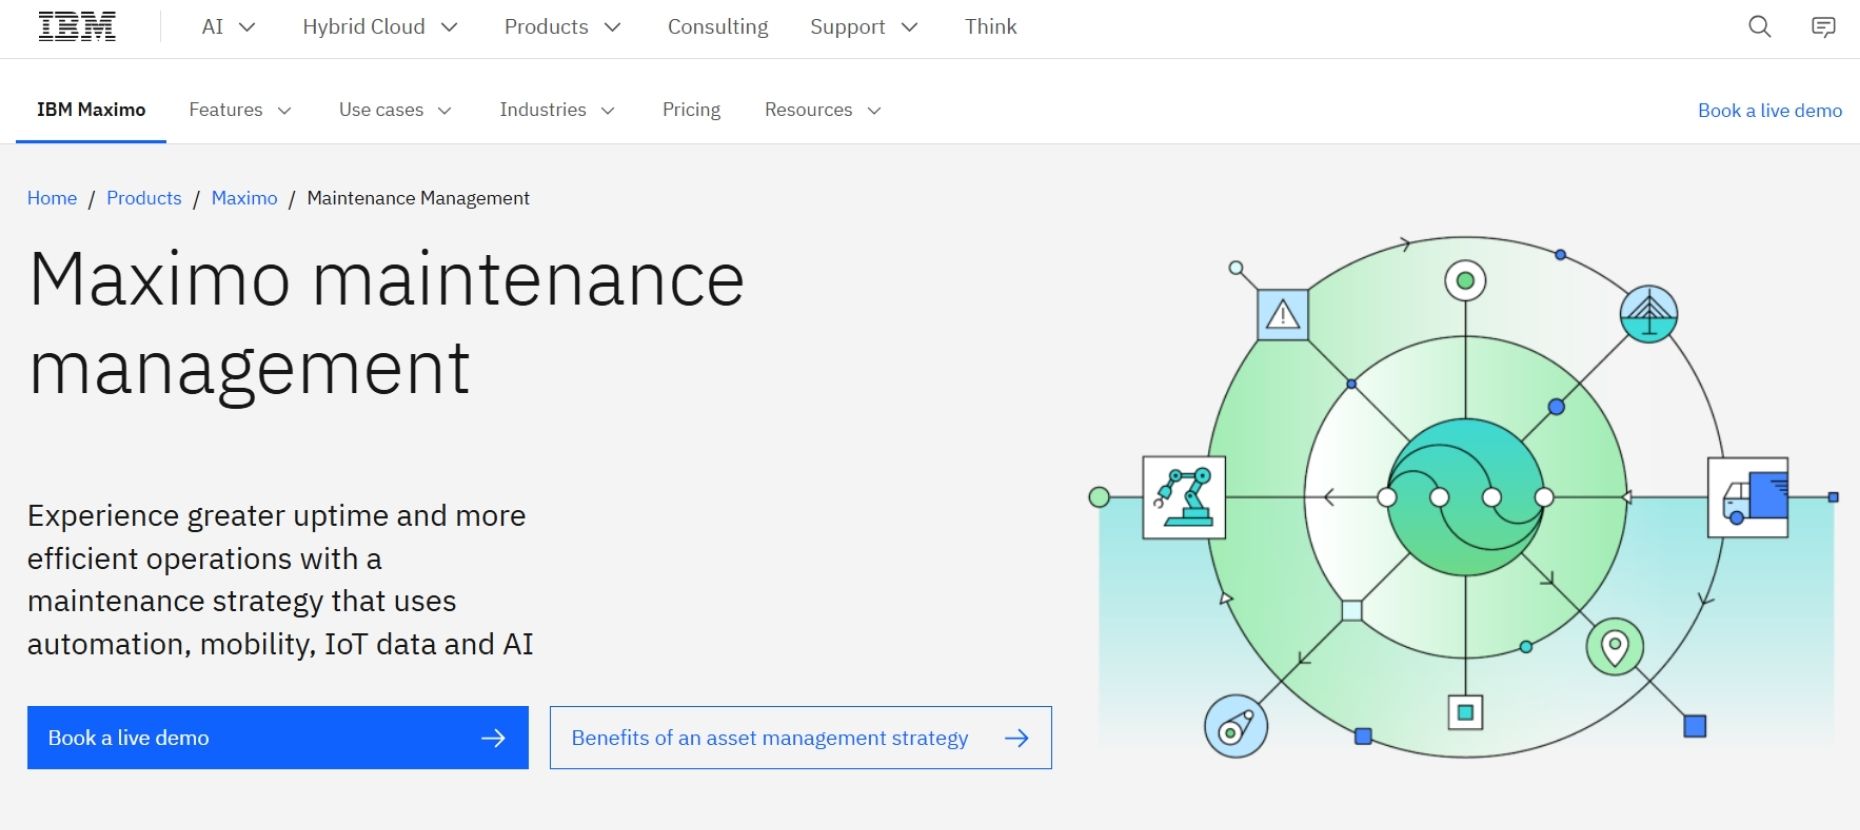Click the Maximo maintenance management heading
The height and width of the screenshot is (830, 1860).
(387, 325)
